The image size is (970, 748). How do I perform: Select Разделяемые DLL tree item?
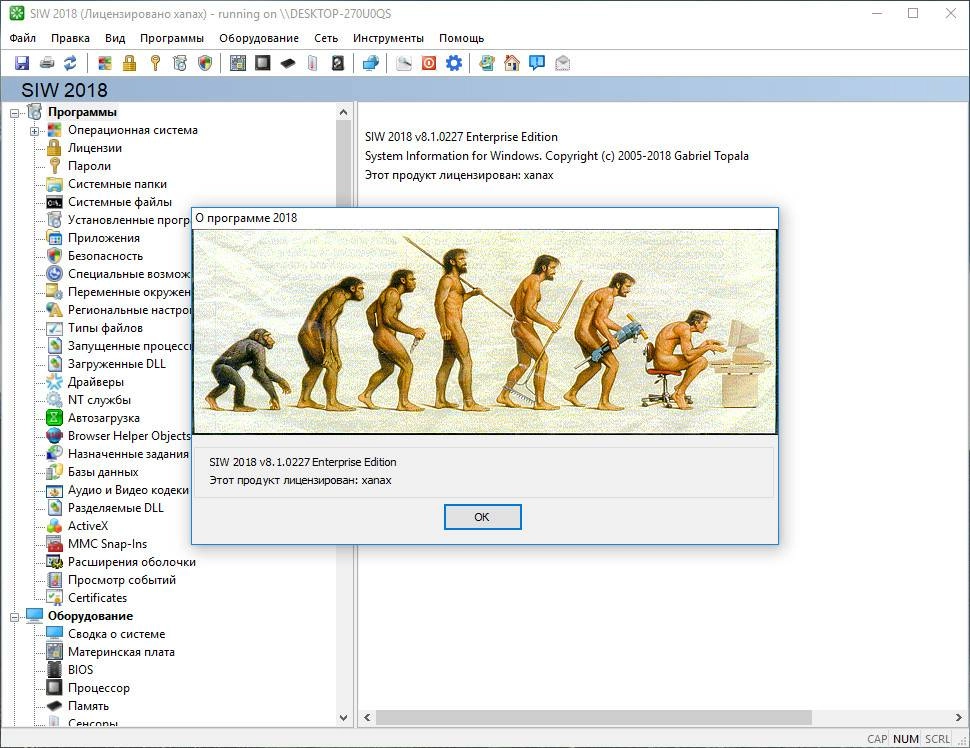tap(116, 508)
